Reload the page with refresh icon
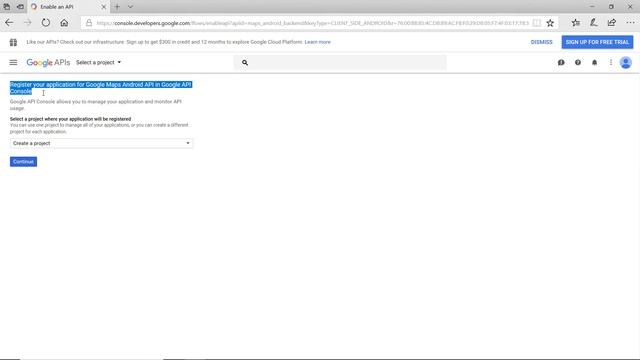Screen dimensions: 640x360 [x=46, y=23]
